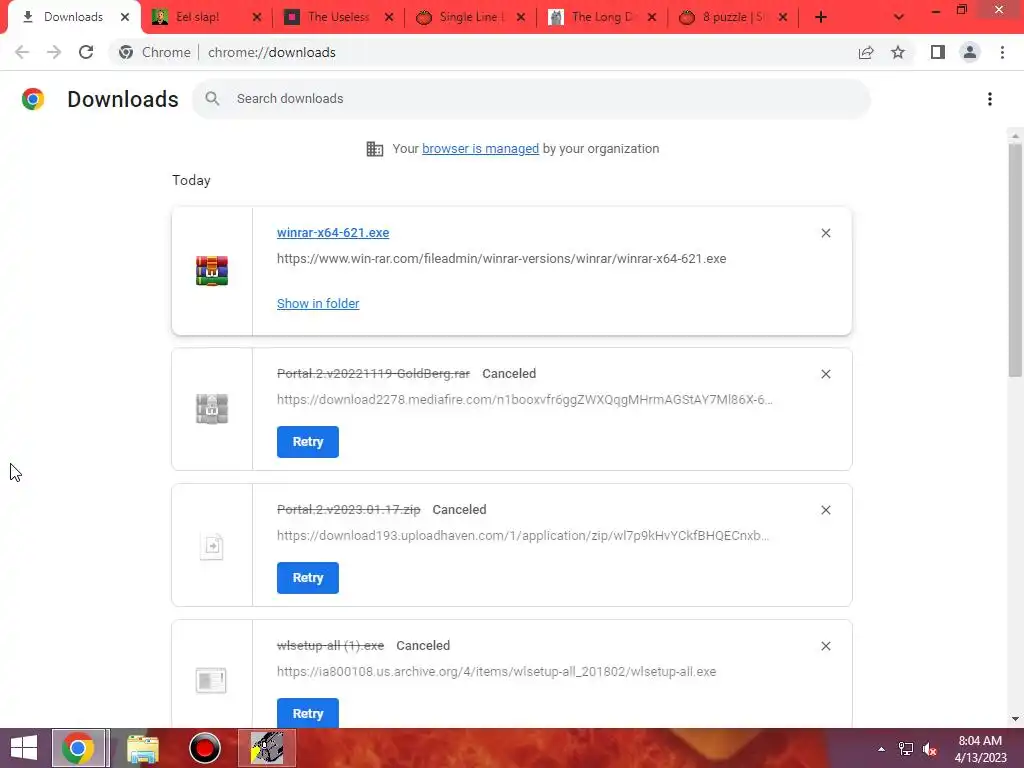
Task: Remove winrar-x64-621.exe from list
Action: pyautogui.click(x=825, y=233)
